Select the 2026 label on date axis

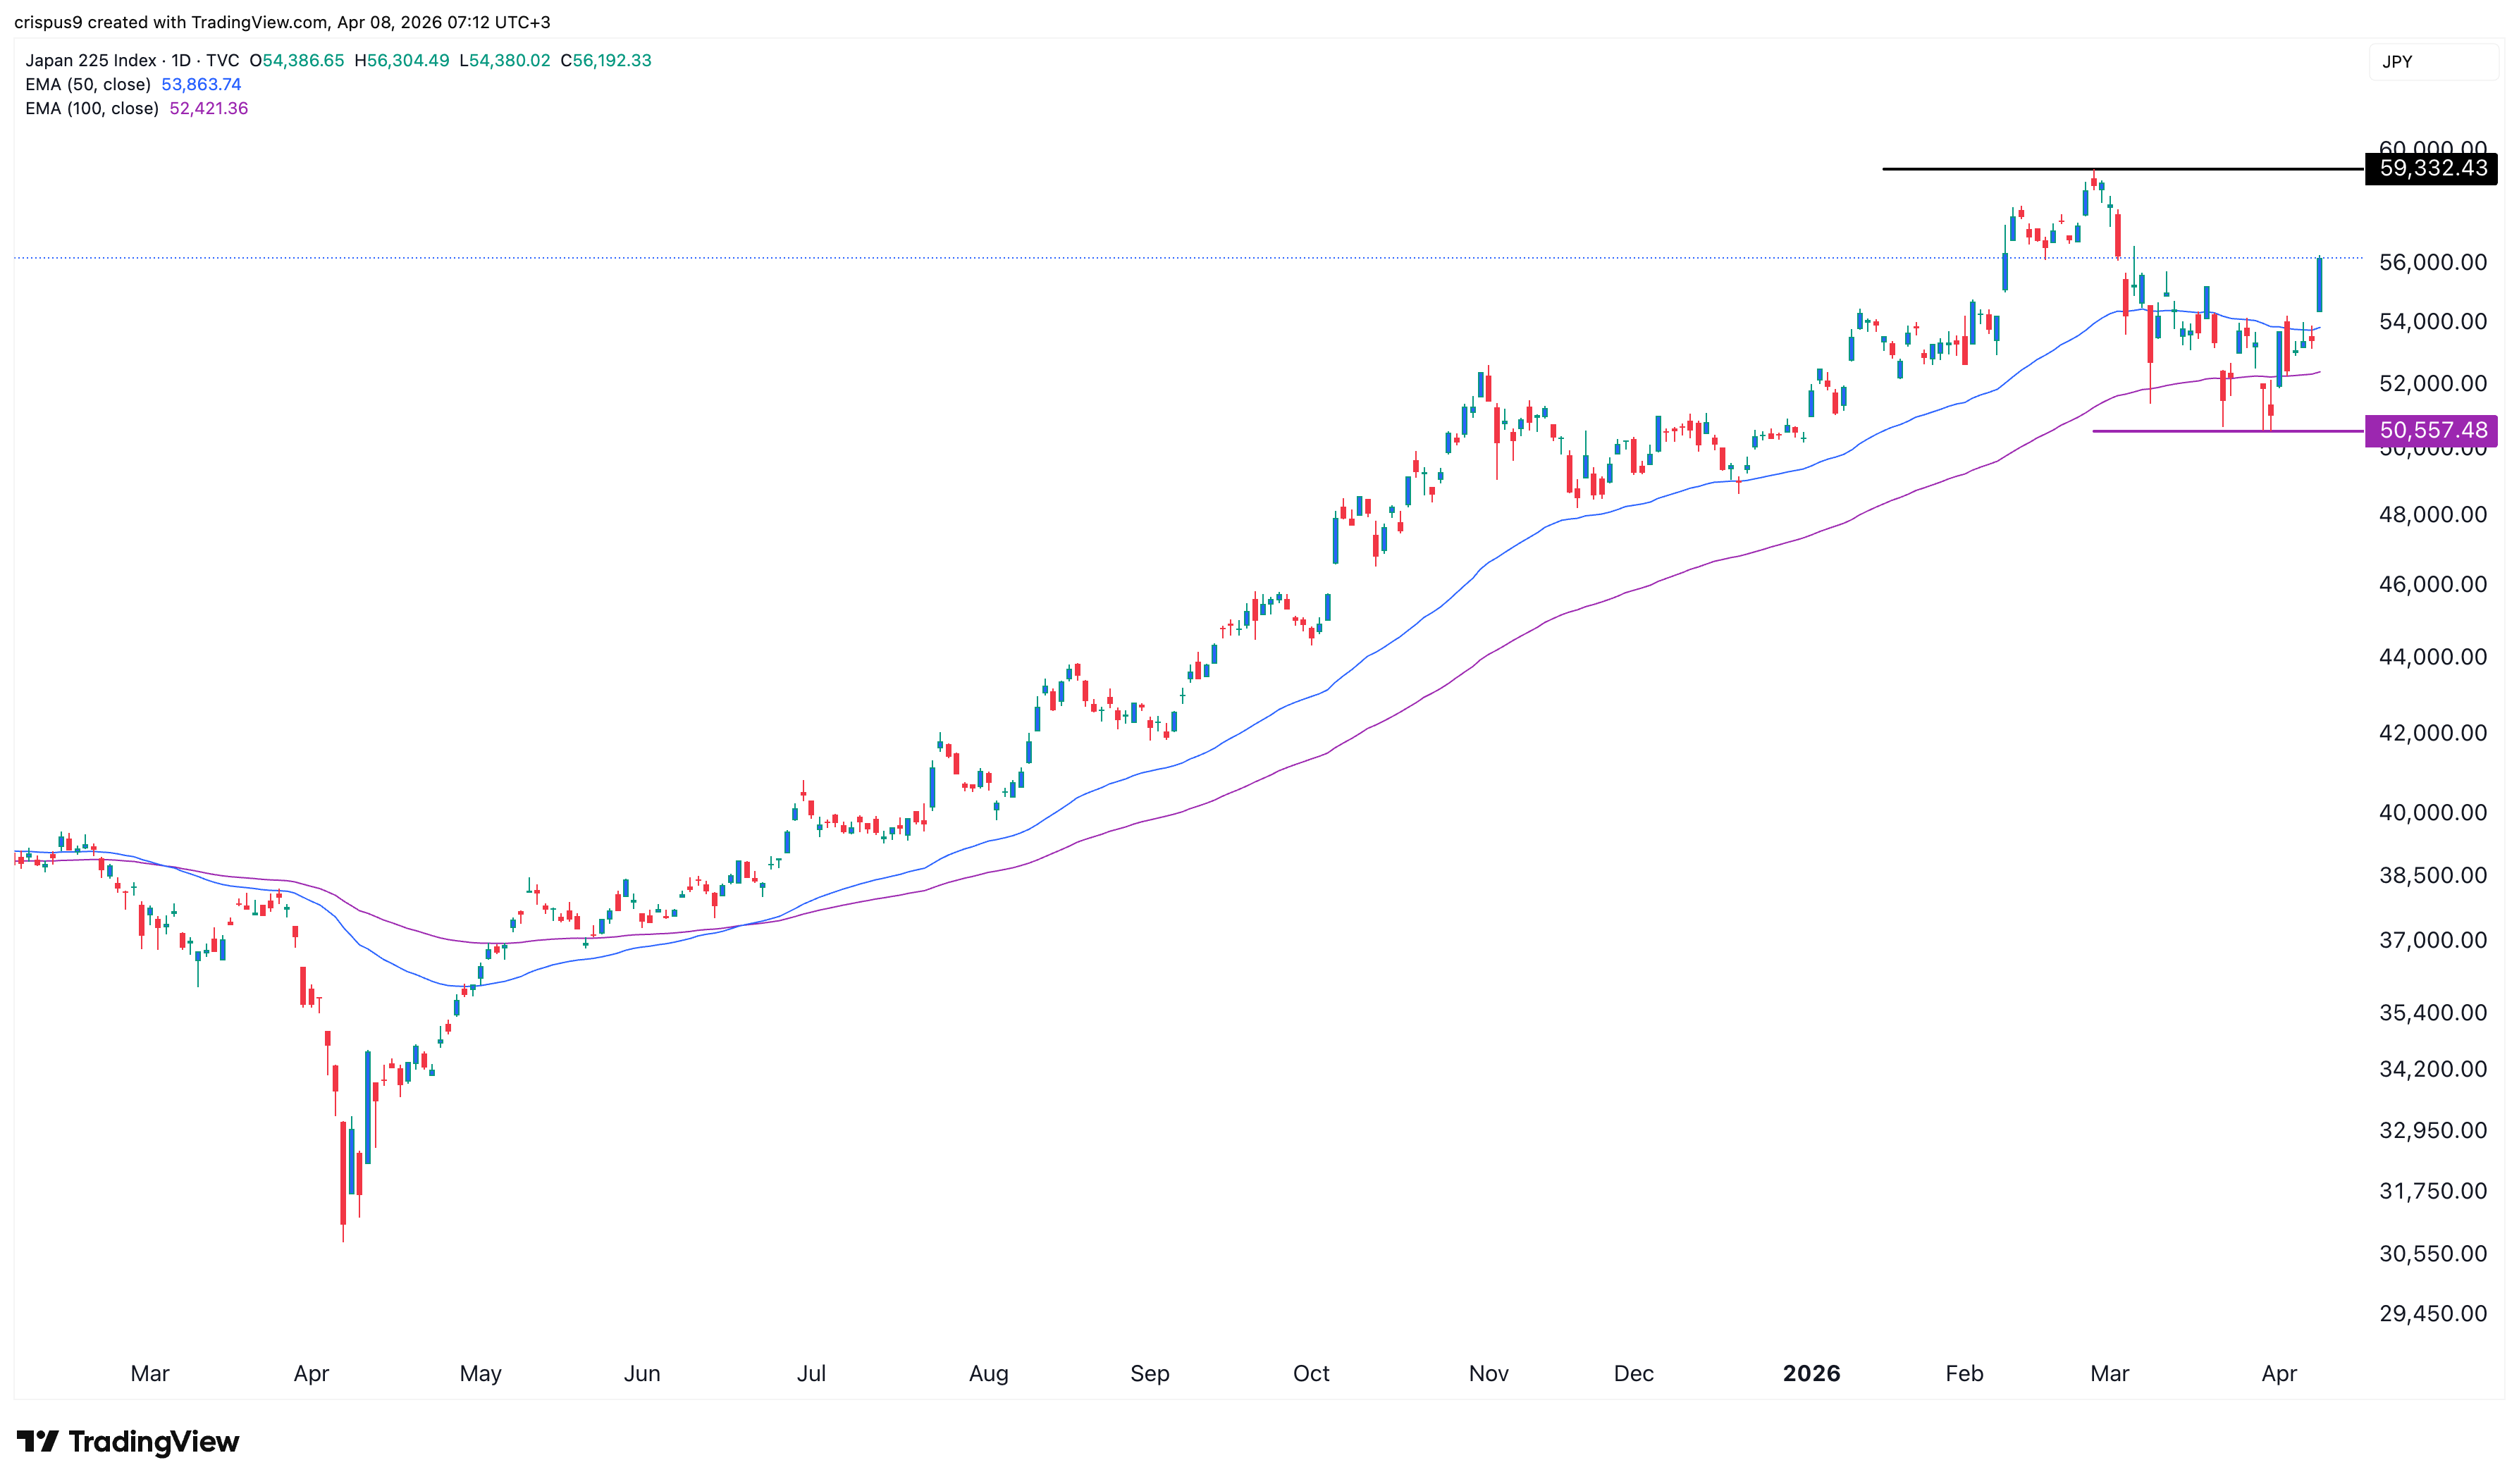tap(1811, 1373)
